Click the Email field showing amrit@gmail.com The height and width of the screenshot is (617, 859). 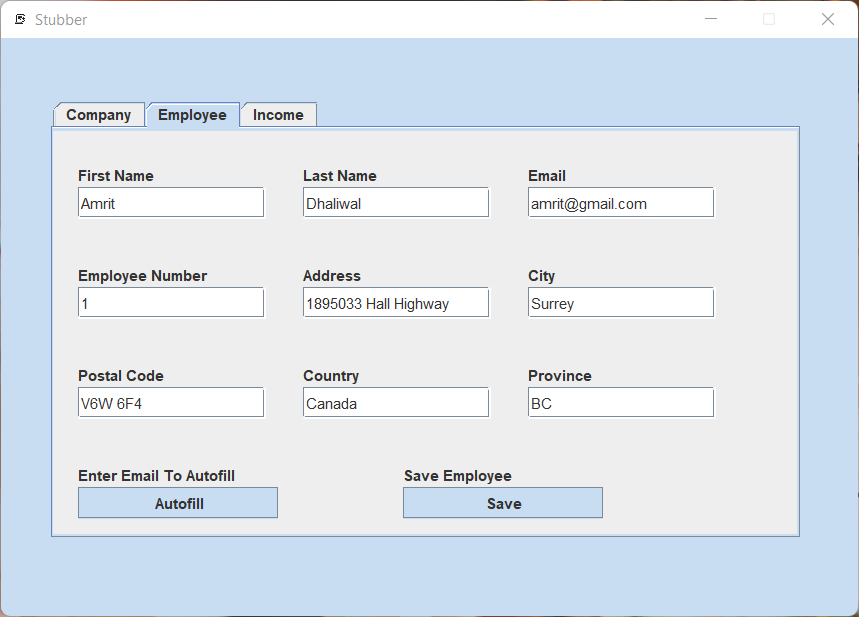(x=621, y=203)
